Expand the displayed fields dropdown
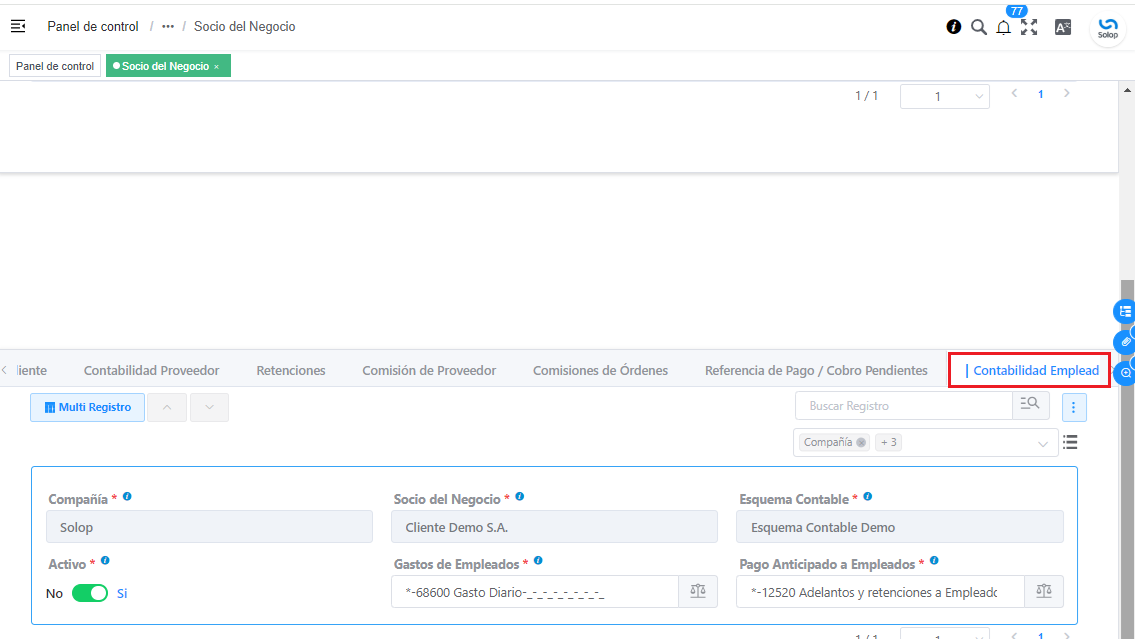 [x=1043, y=443]
